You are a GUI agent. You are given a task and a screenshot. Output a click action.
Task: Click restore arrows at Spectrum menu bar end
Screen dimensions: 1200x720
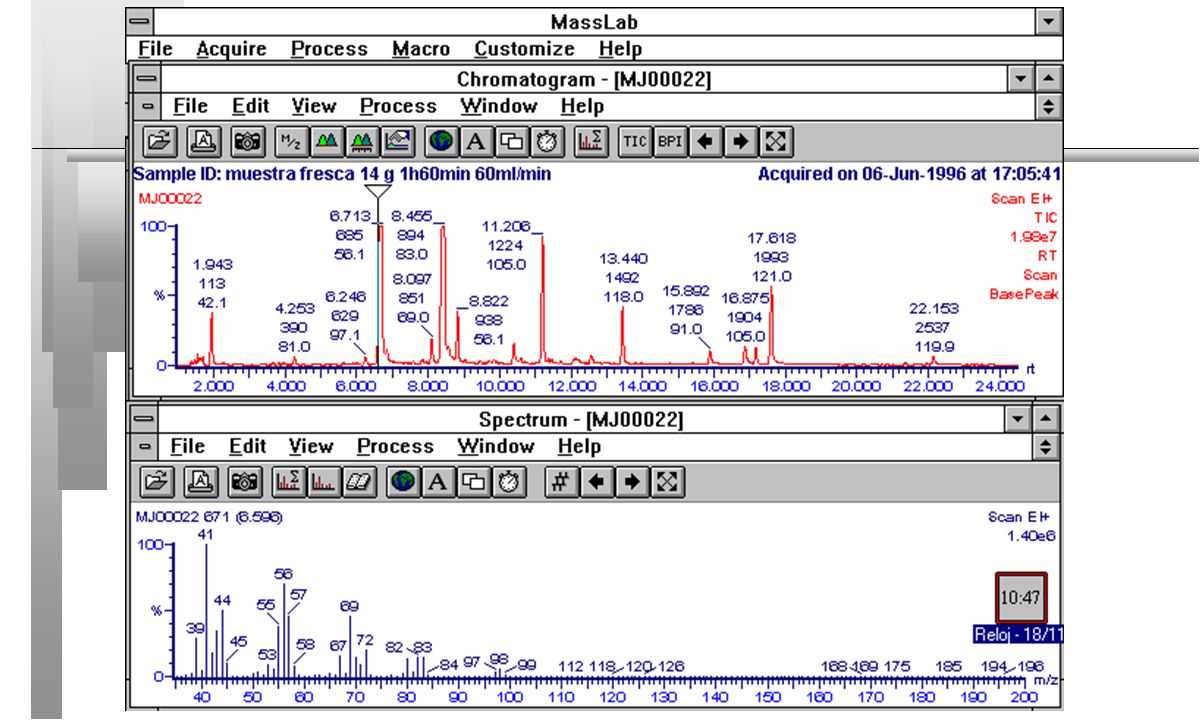[1048, 446]
